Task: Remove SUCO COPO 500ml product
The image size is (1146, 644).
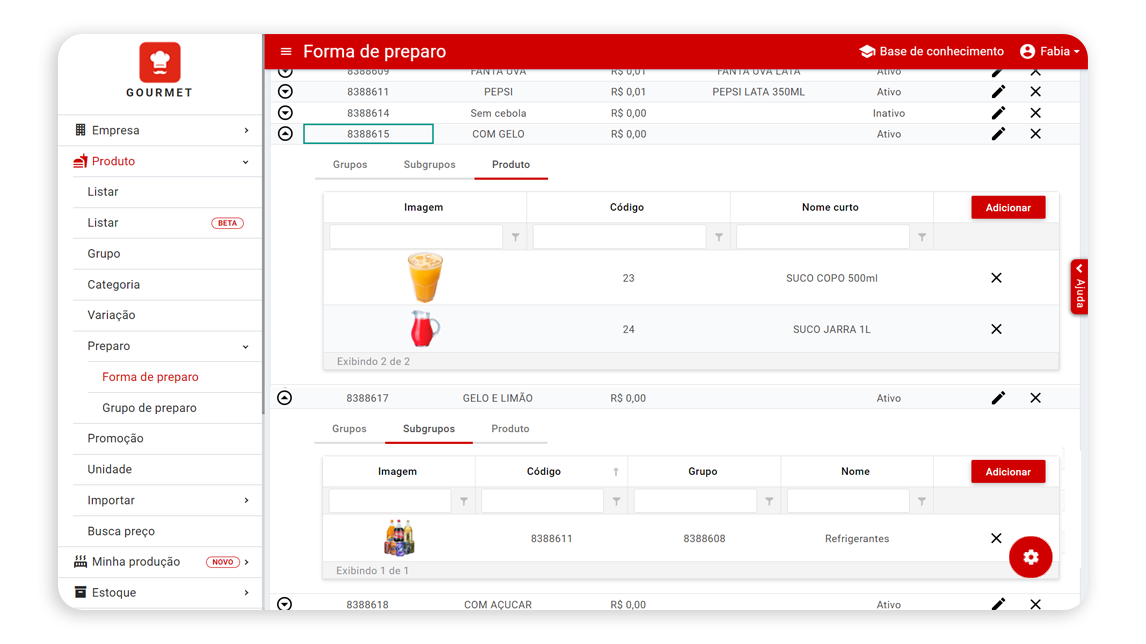Action: tap(996, 279)
